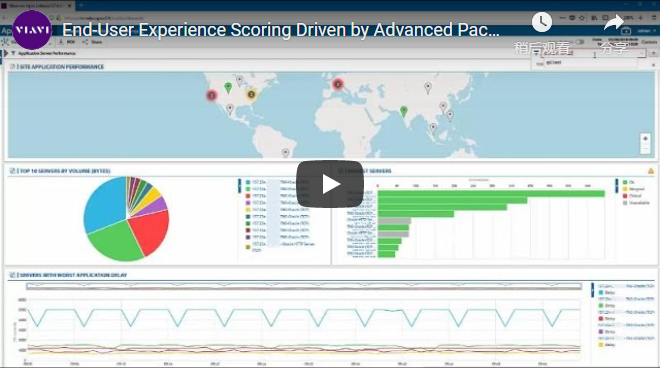
Task: Edit the Site Application Performance panel
Action: tap(13, 67)
